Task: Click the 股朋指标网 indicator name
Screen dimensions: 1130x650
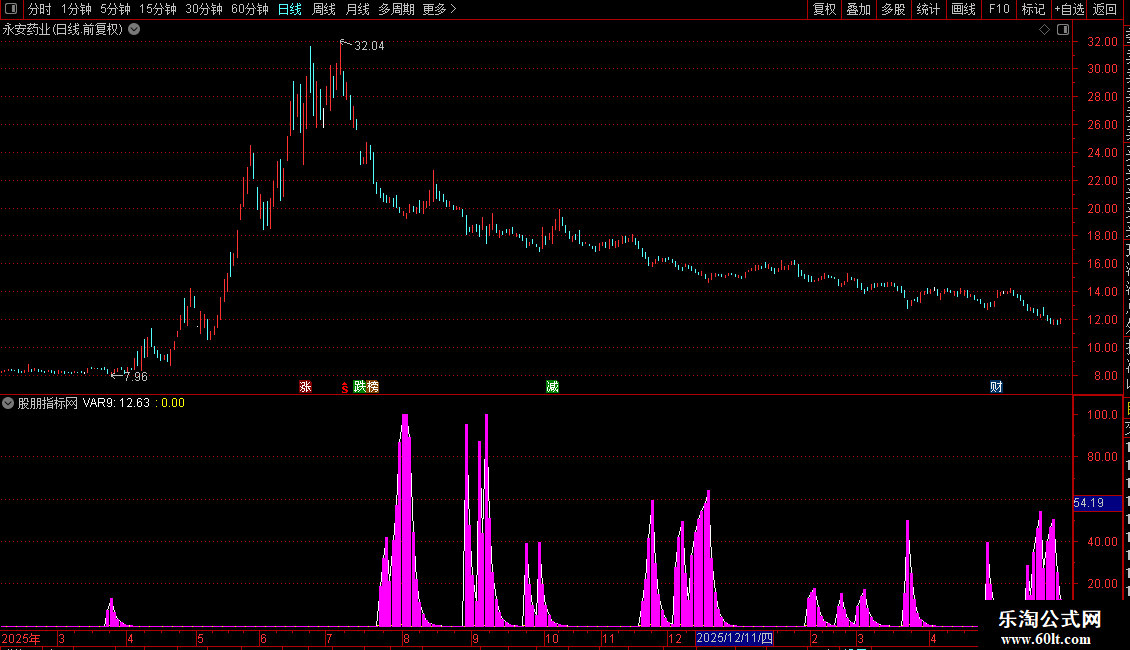Action: [x=48, y=403]
